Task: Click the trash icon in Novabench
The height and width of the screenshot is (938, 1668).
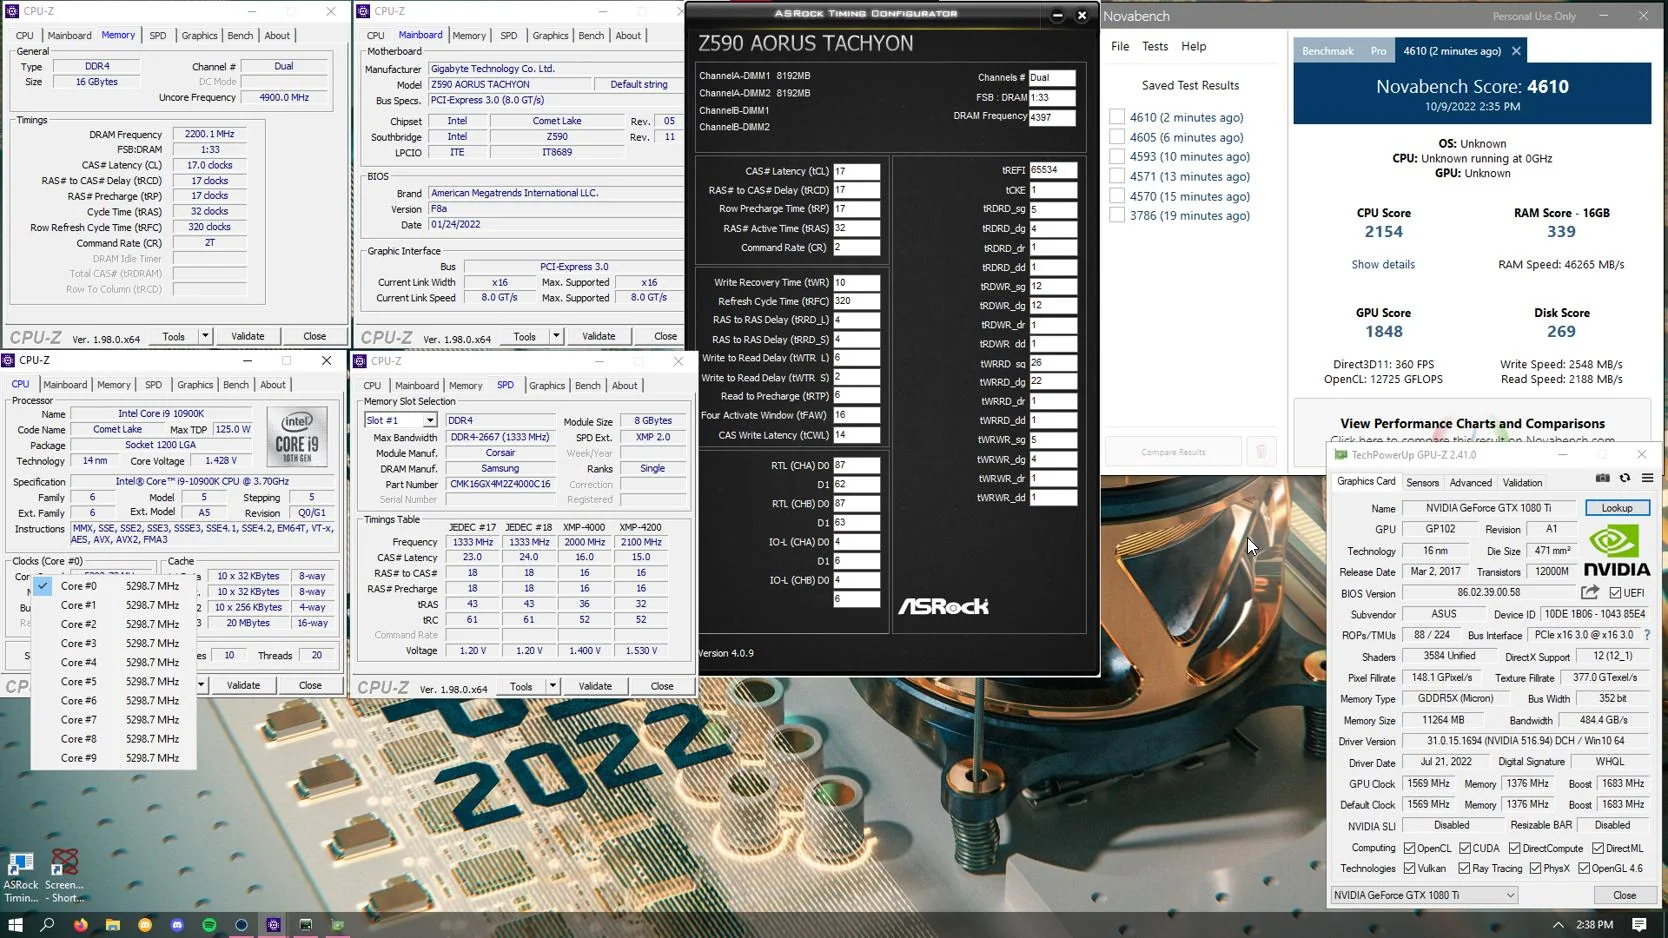Action: point(1261,452)
